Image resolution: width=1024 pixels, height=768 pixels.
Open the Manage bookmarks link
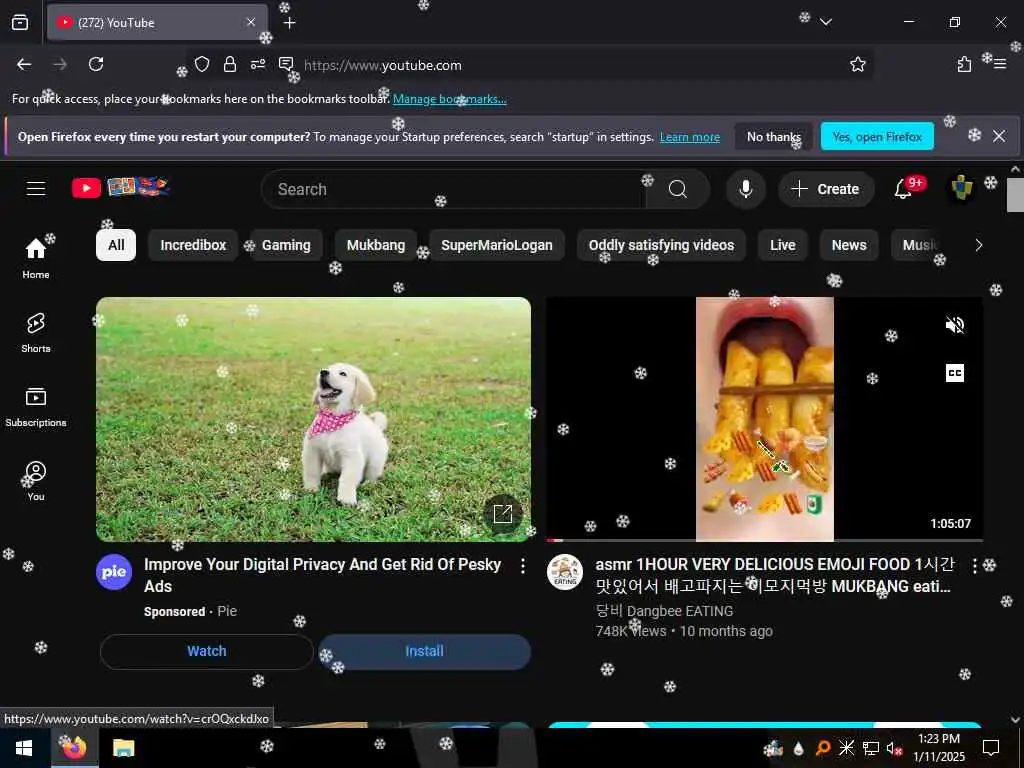click(x=449, y=99)
